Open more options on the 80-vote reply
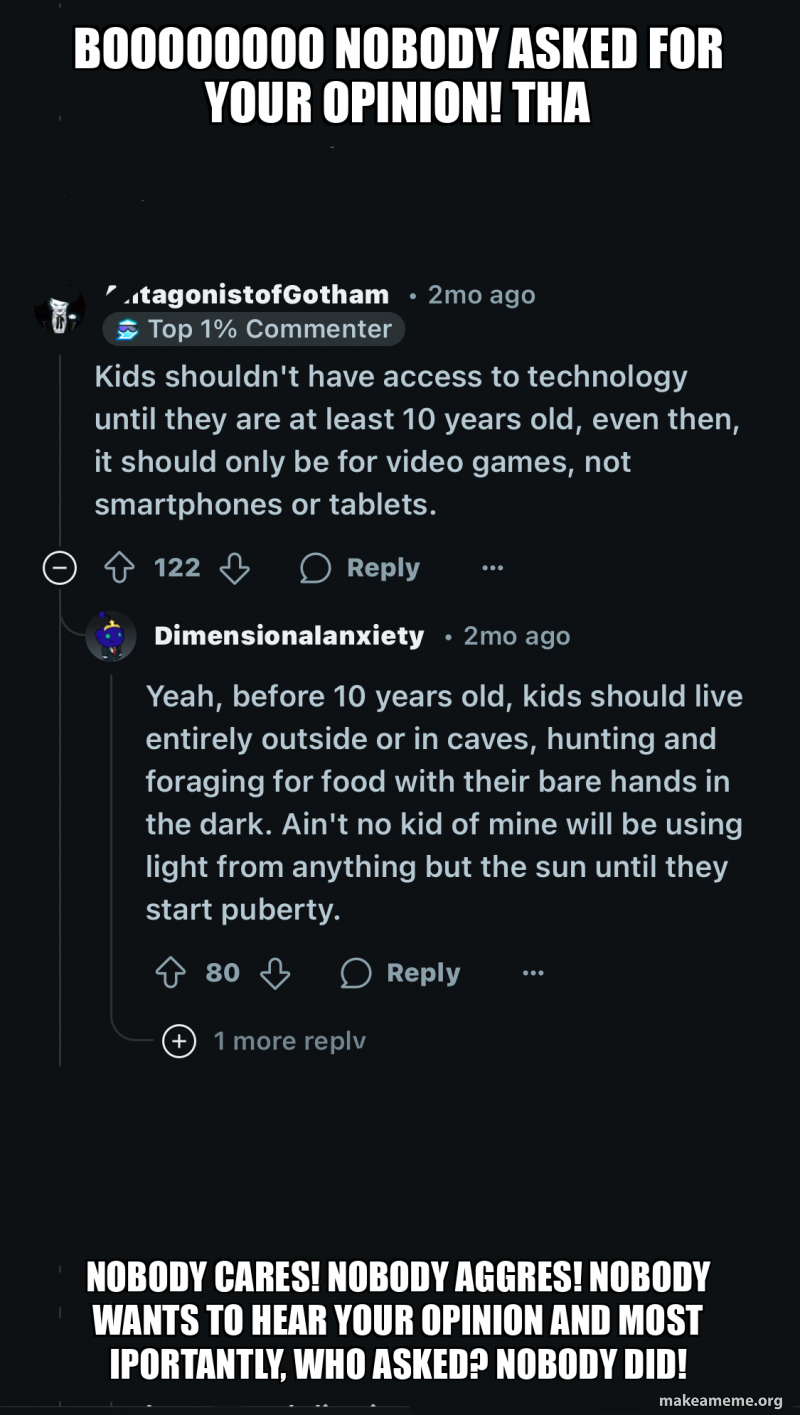This screenshot has height=1415, width=800. (x=533, y=974)
